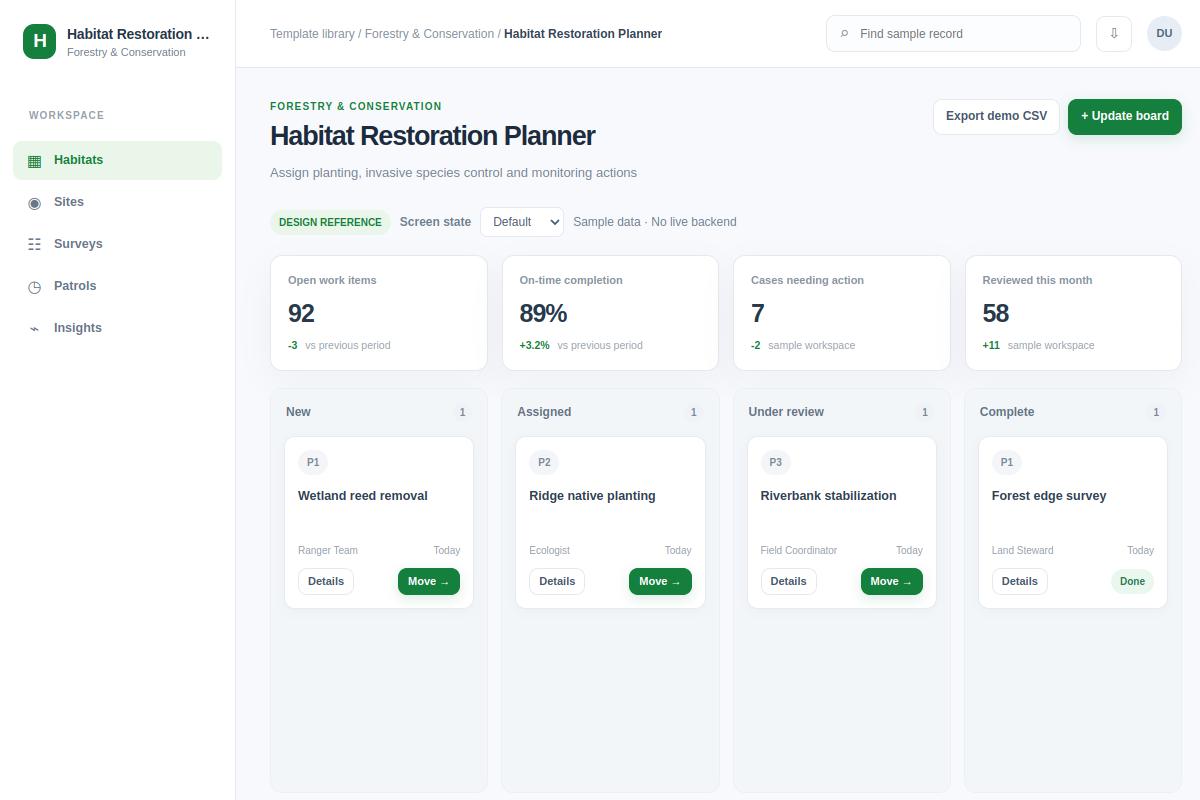Screen dimensions: 1200x800
Task: Click the green H app logo
Action: click(39, 41)
